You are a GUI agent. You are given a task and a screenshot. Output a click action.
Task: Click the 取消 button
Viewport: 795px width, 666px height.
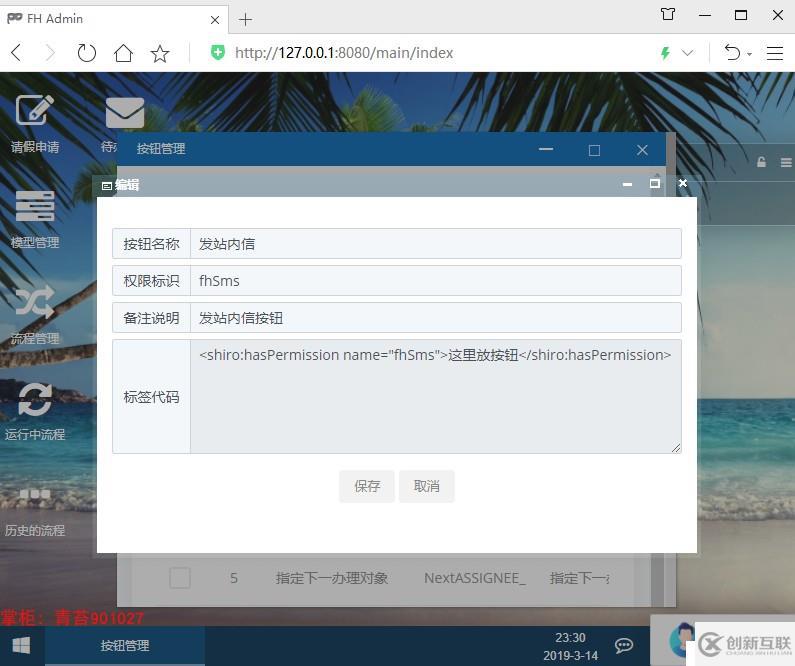(426, 486)
